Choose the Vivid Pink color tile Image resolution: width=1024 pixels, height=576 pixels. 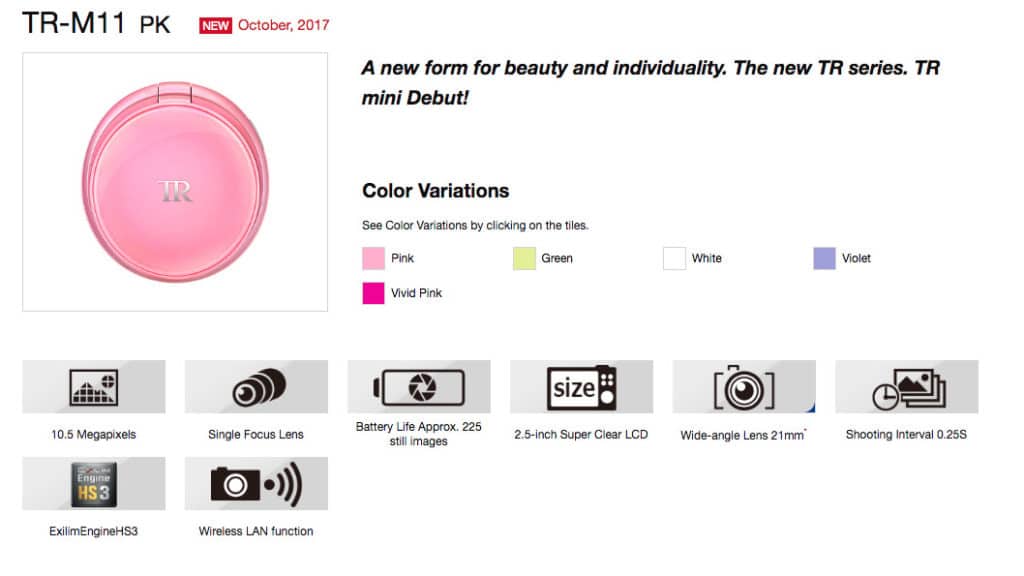point(371,293)
